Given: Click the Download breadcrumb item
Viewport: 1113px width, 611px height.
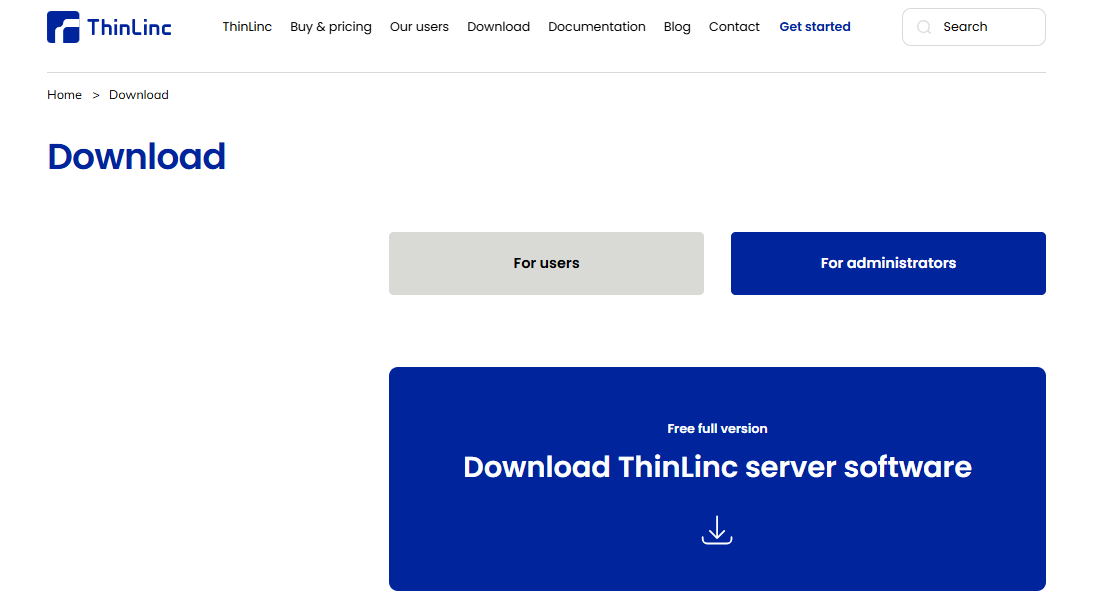Looking at the screenshot, I should 139,95.
